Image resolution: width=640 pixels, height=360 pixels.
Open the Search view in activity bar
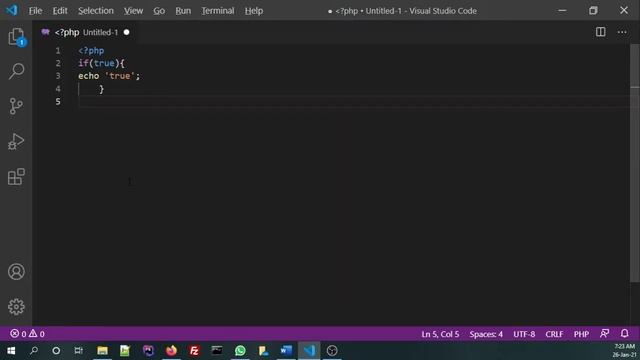tap(16, 71)
